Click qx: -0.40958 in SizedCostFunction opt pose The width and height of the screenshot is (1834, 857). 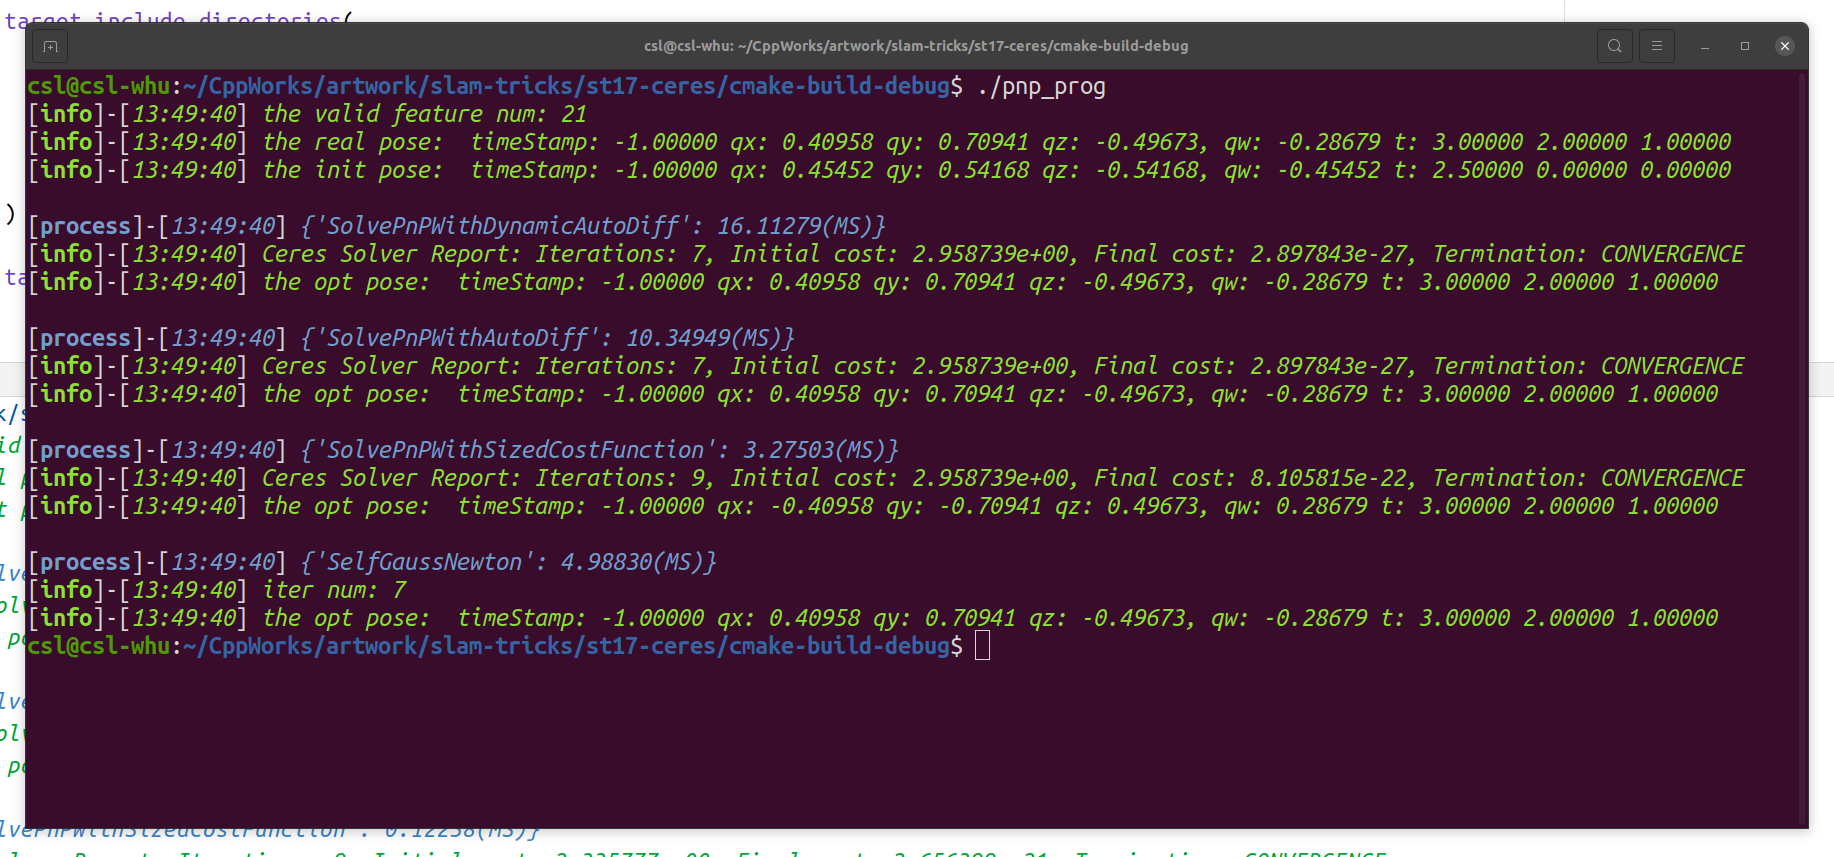coord(795,507)
